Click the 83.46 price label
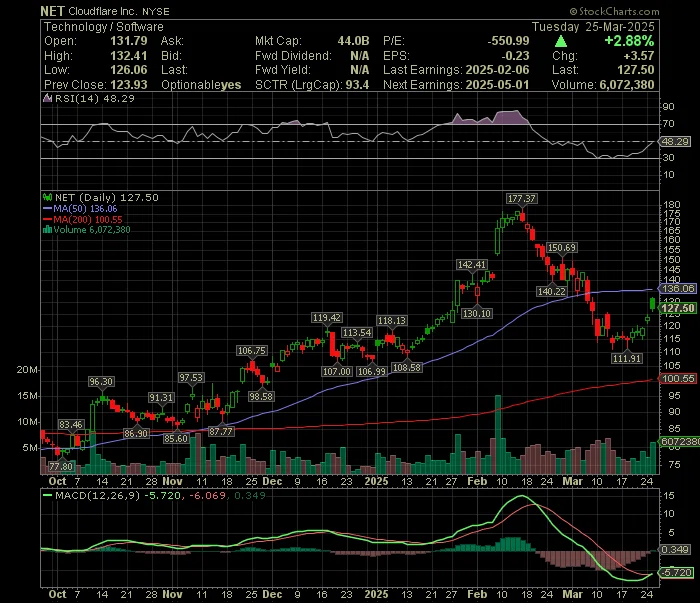This screenshot has width=700, height=603. (71, 424)
